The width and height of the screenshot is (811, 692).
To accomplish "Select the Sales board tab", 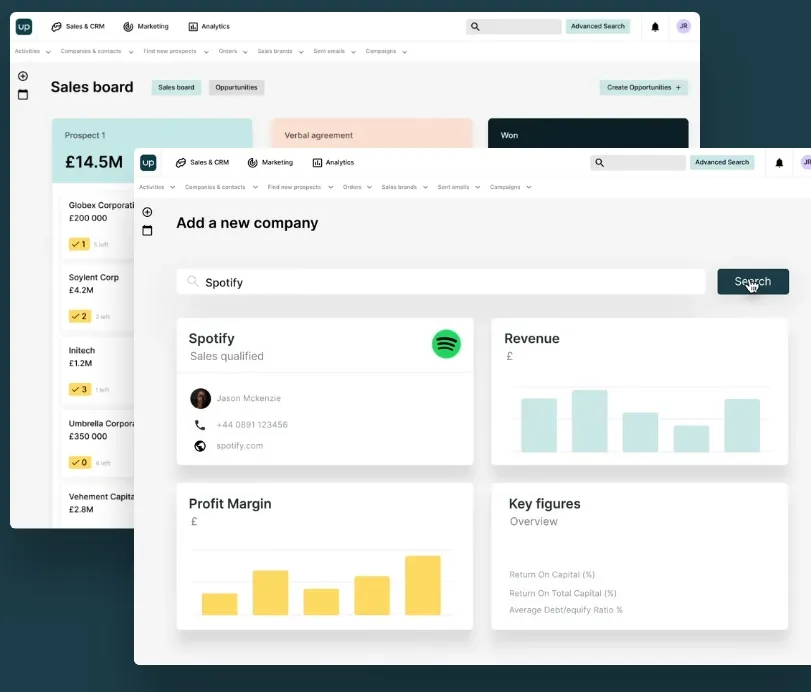I will pyautogui.click(x=176, y=87).
